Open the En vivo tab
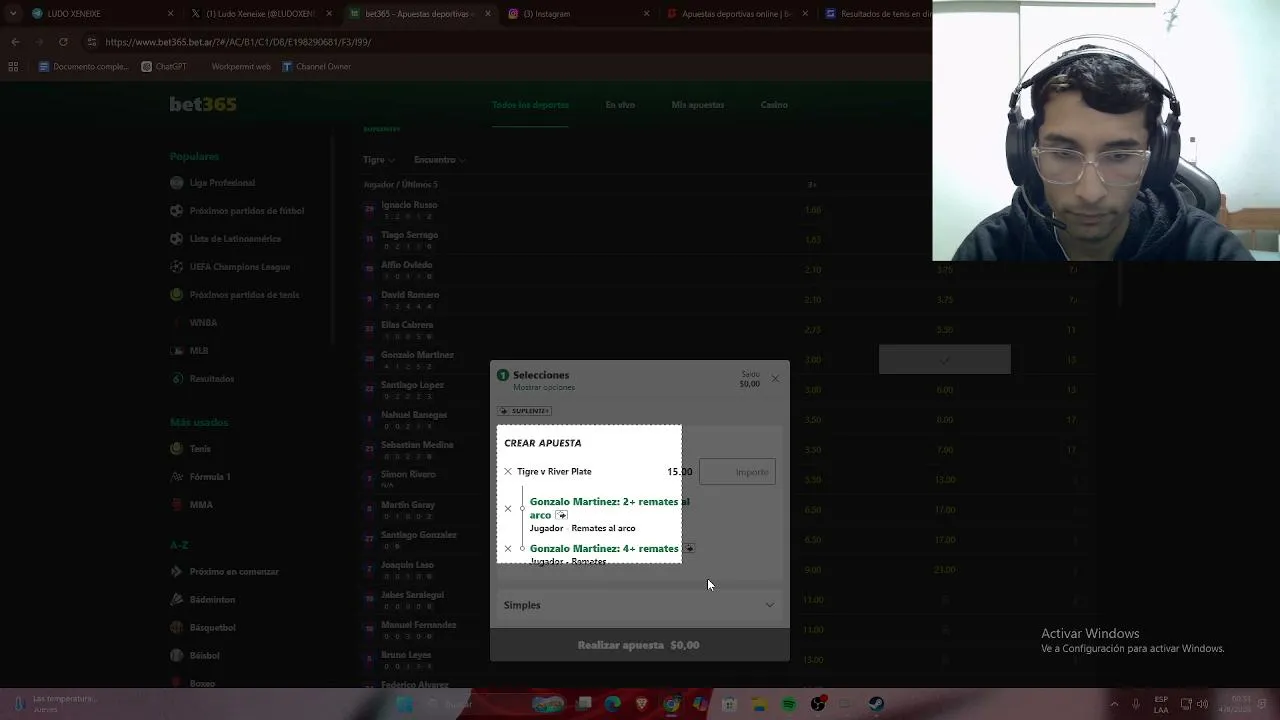The width and height of the screenshot is (1280, 720). point(620,105)
